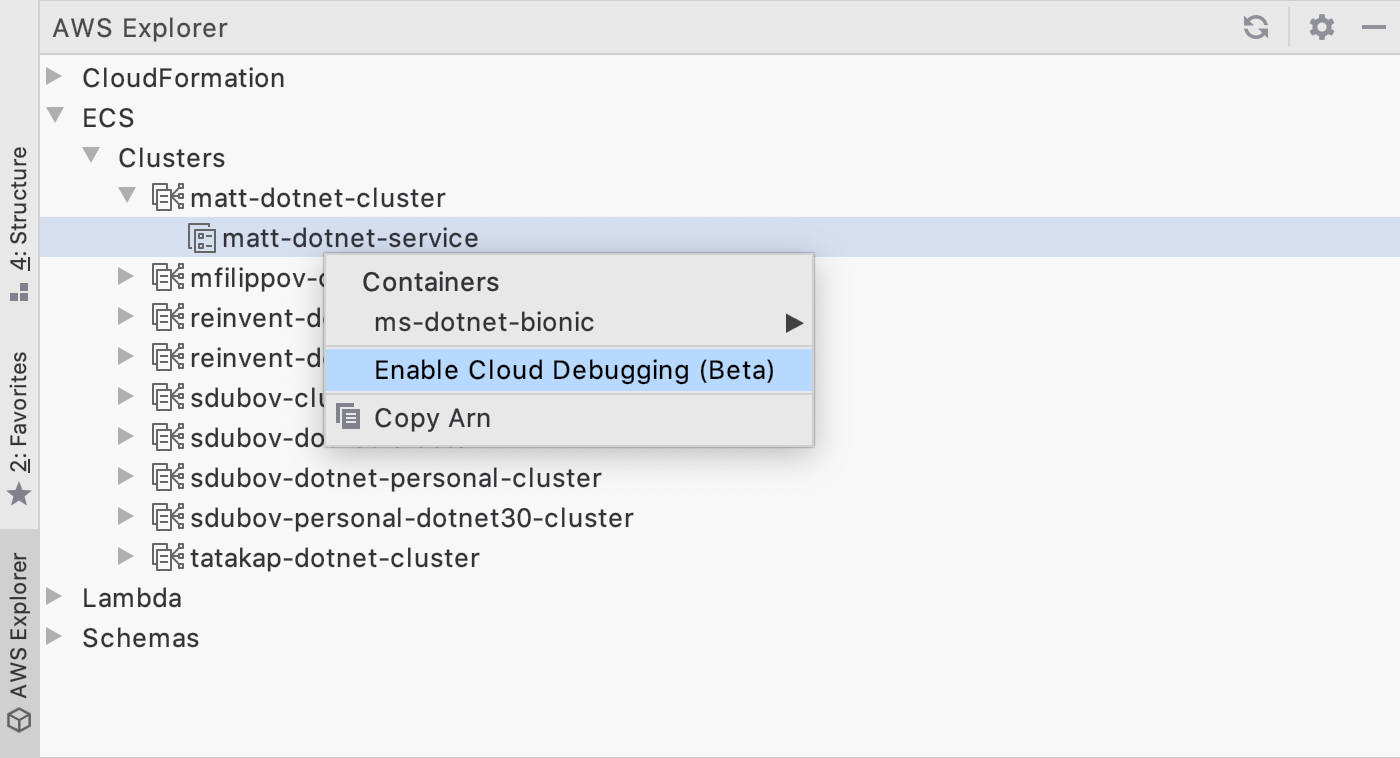The width and height of the screenshot is (1400, 758).
Task: Collapse the Clusters node
Action: 92,157
